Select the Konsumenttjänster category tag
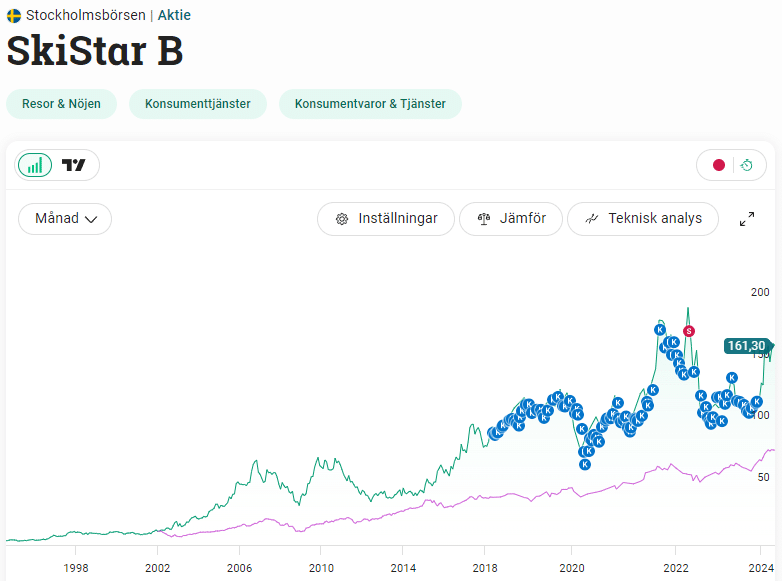Image resolution: width=782 pixels, height=581 pixels. point(198,104)
